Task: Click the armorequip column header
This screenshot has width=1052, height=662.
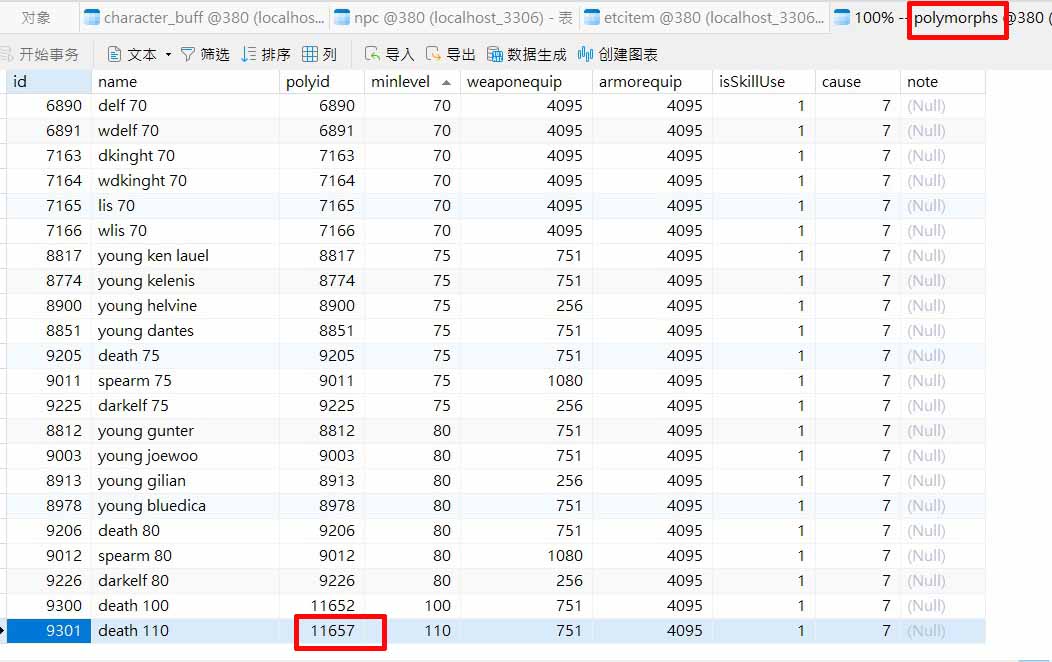Action: click(652, 82)
